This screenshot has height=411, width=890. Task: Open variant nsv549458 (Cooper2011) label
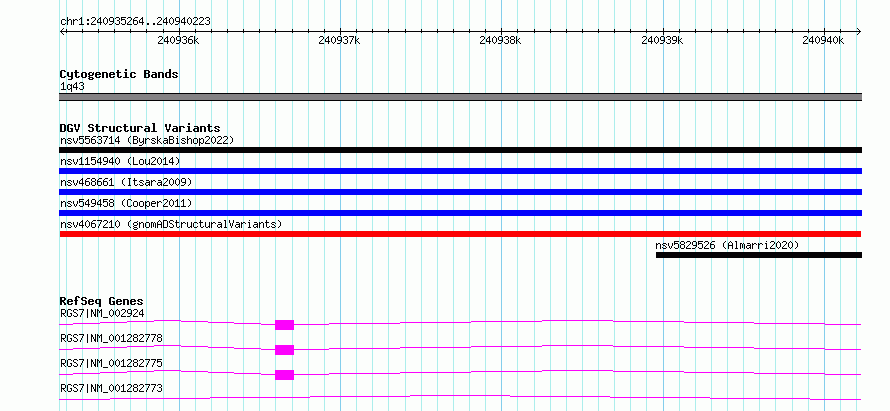point(126,203)
